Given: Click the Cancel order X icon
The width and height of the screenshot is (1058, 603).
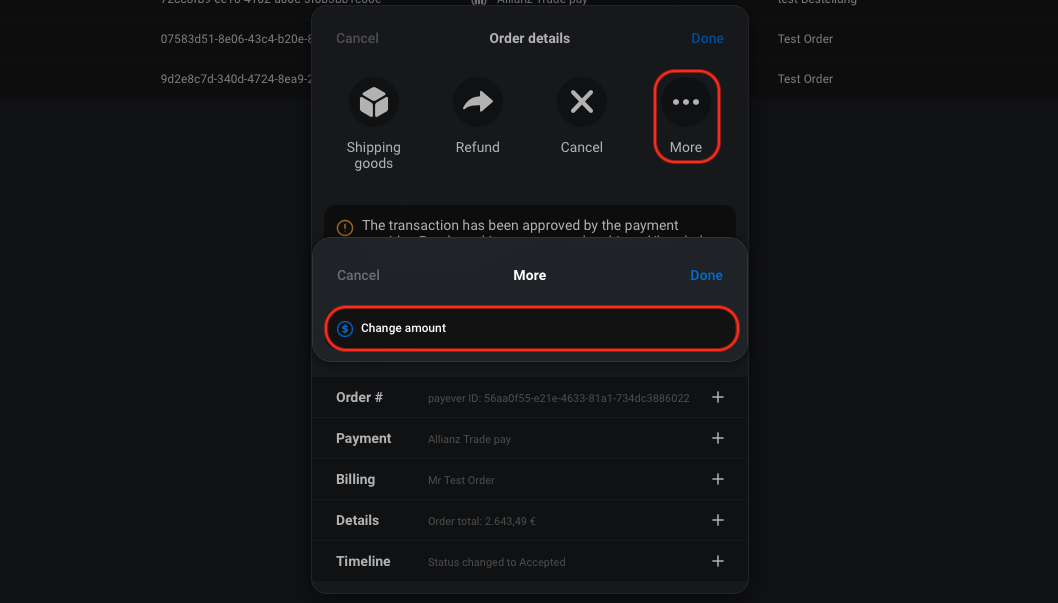Looking at the screenshot, I should (x=582, y=102).
